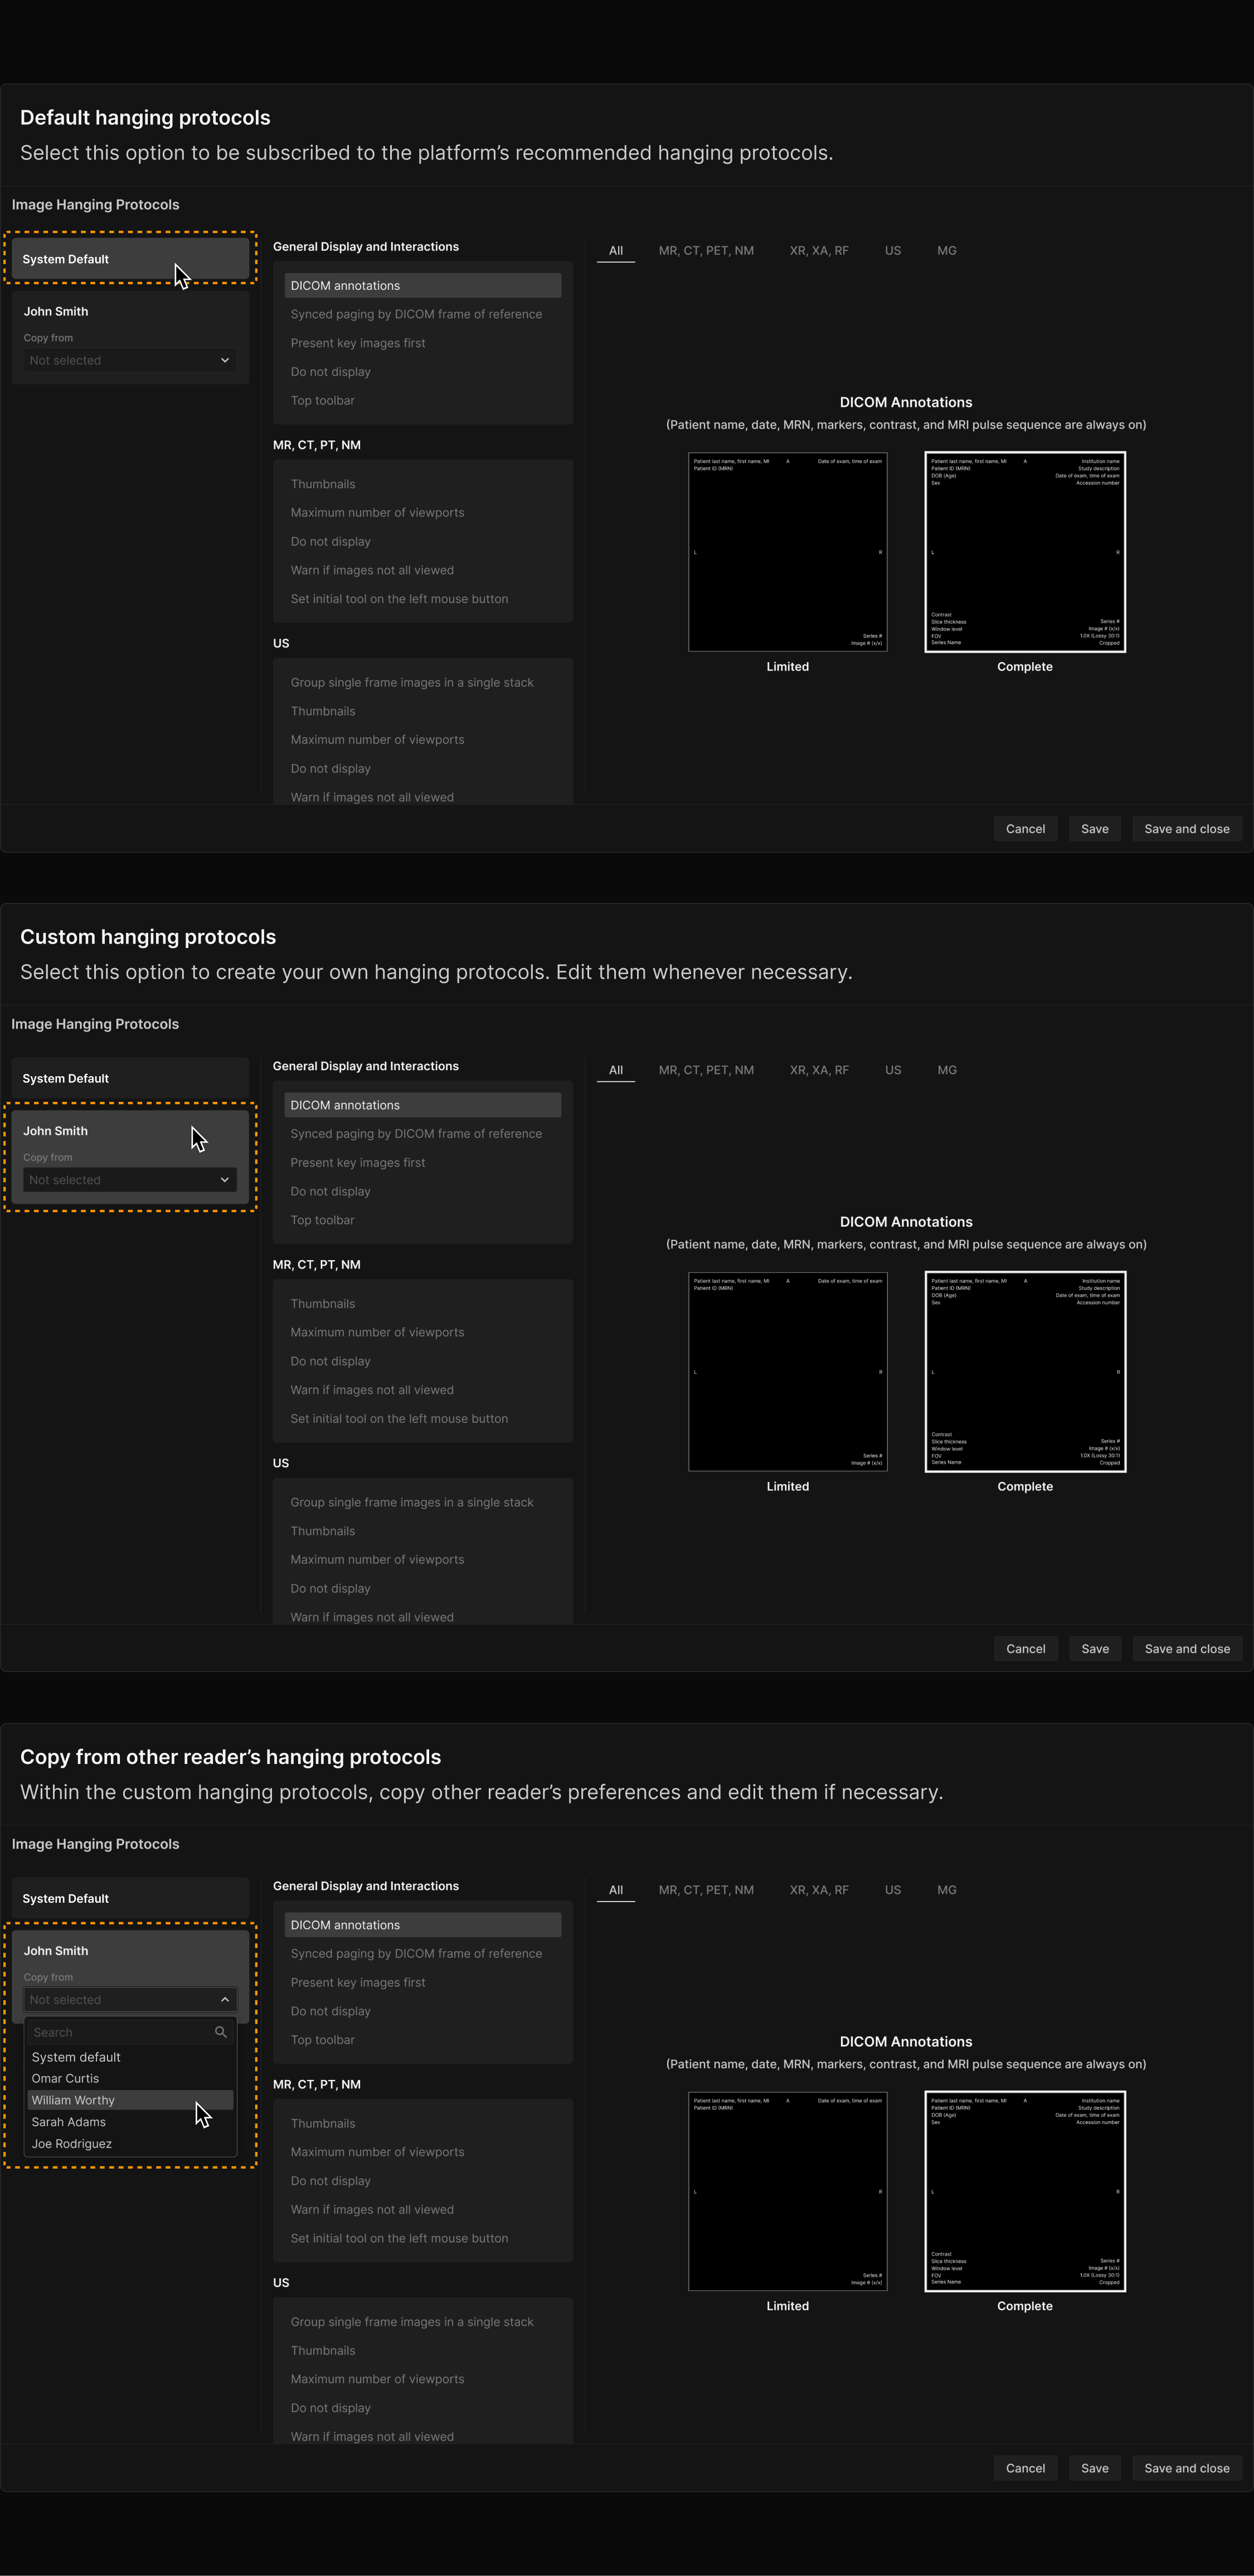Choose DICOM annotations in Copy from other reader's panel
The image size is (1254, 2576).
(422, 1925)
